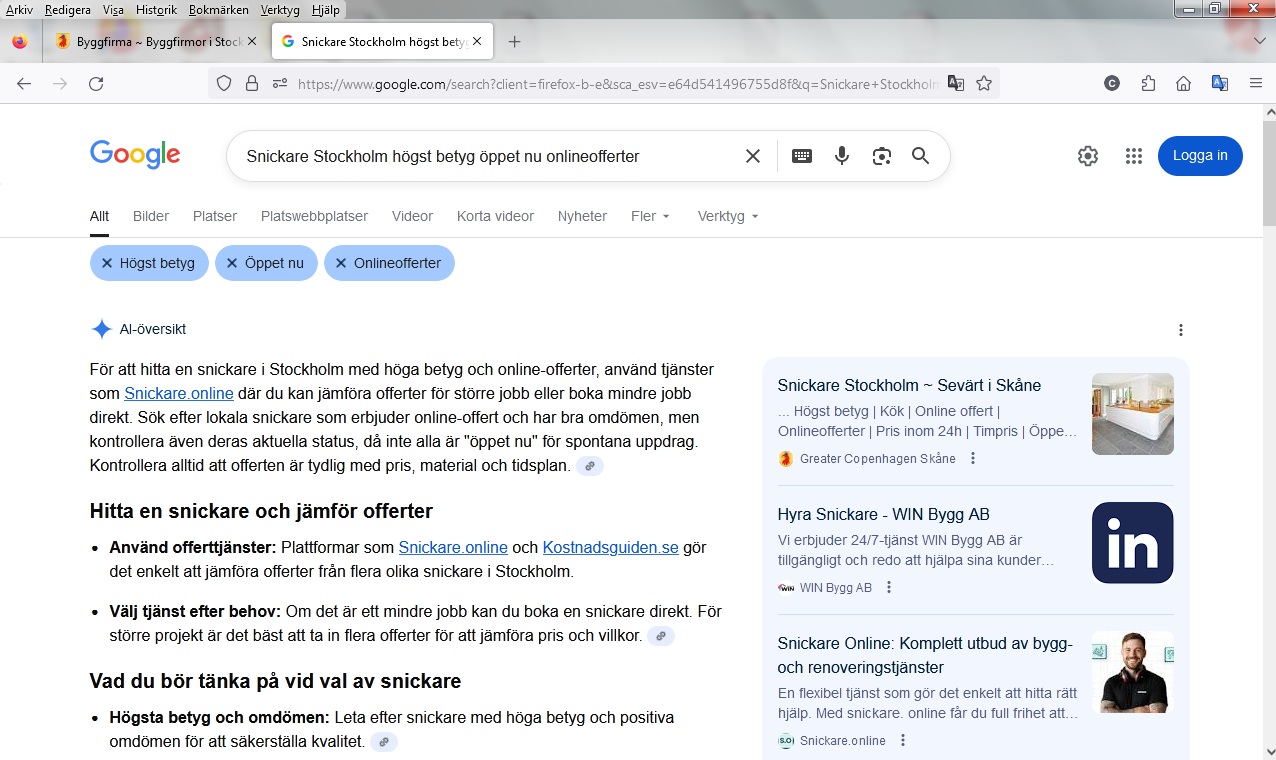Click the magnifier search icon
The image size is (1276, 760).
tap(920, 156)
